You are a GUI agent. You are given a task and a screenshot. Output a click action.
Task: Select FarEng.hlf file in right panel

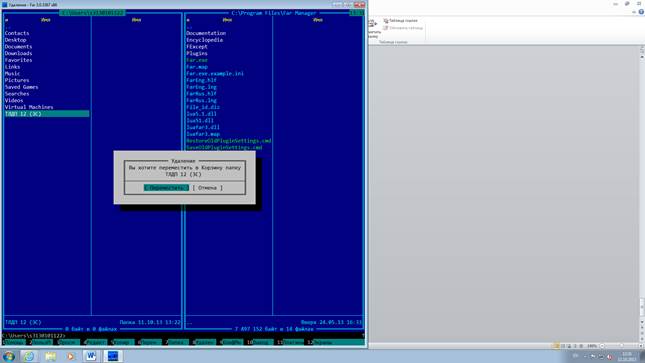(x=201, y=80)
